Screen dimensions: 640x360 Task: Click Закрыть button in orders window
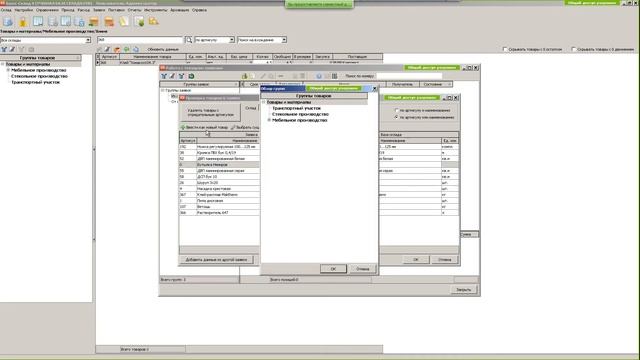pos(463,289)
